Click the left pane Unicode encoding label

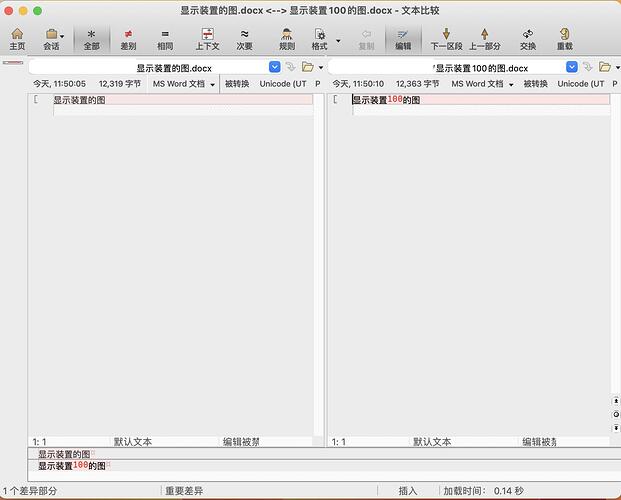pyautogui.click(x=283, y=84)
